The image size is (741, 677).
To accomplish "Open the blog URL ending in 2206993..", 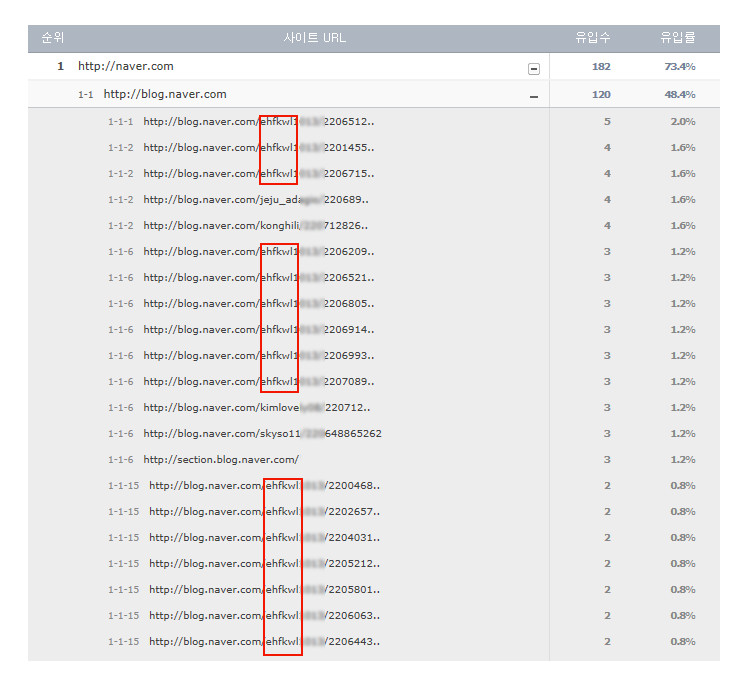I will click(258, 355).
